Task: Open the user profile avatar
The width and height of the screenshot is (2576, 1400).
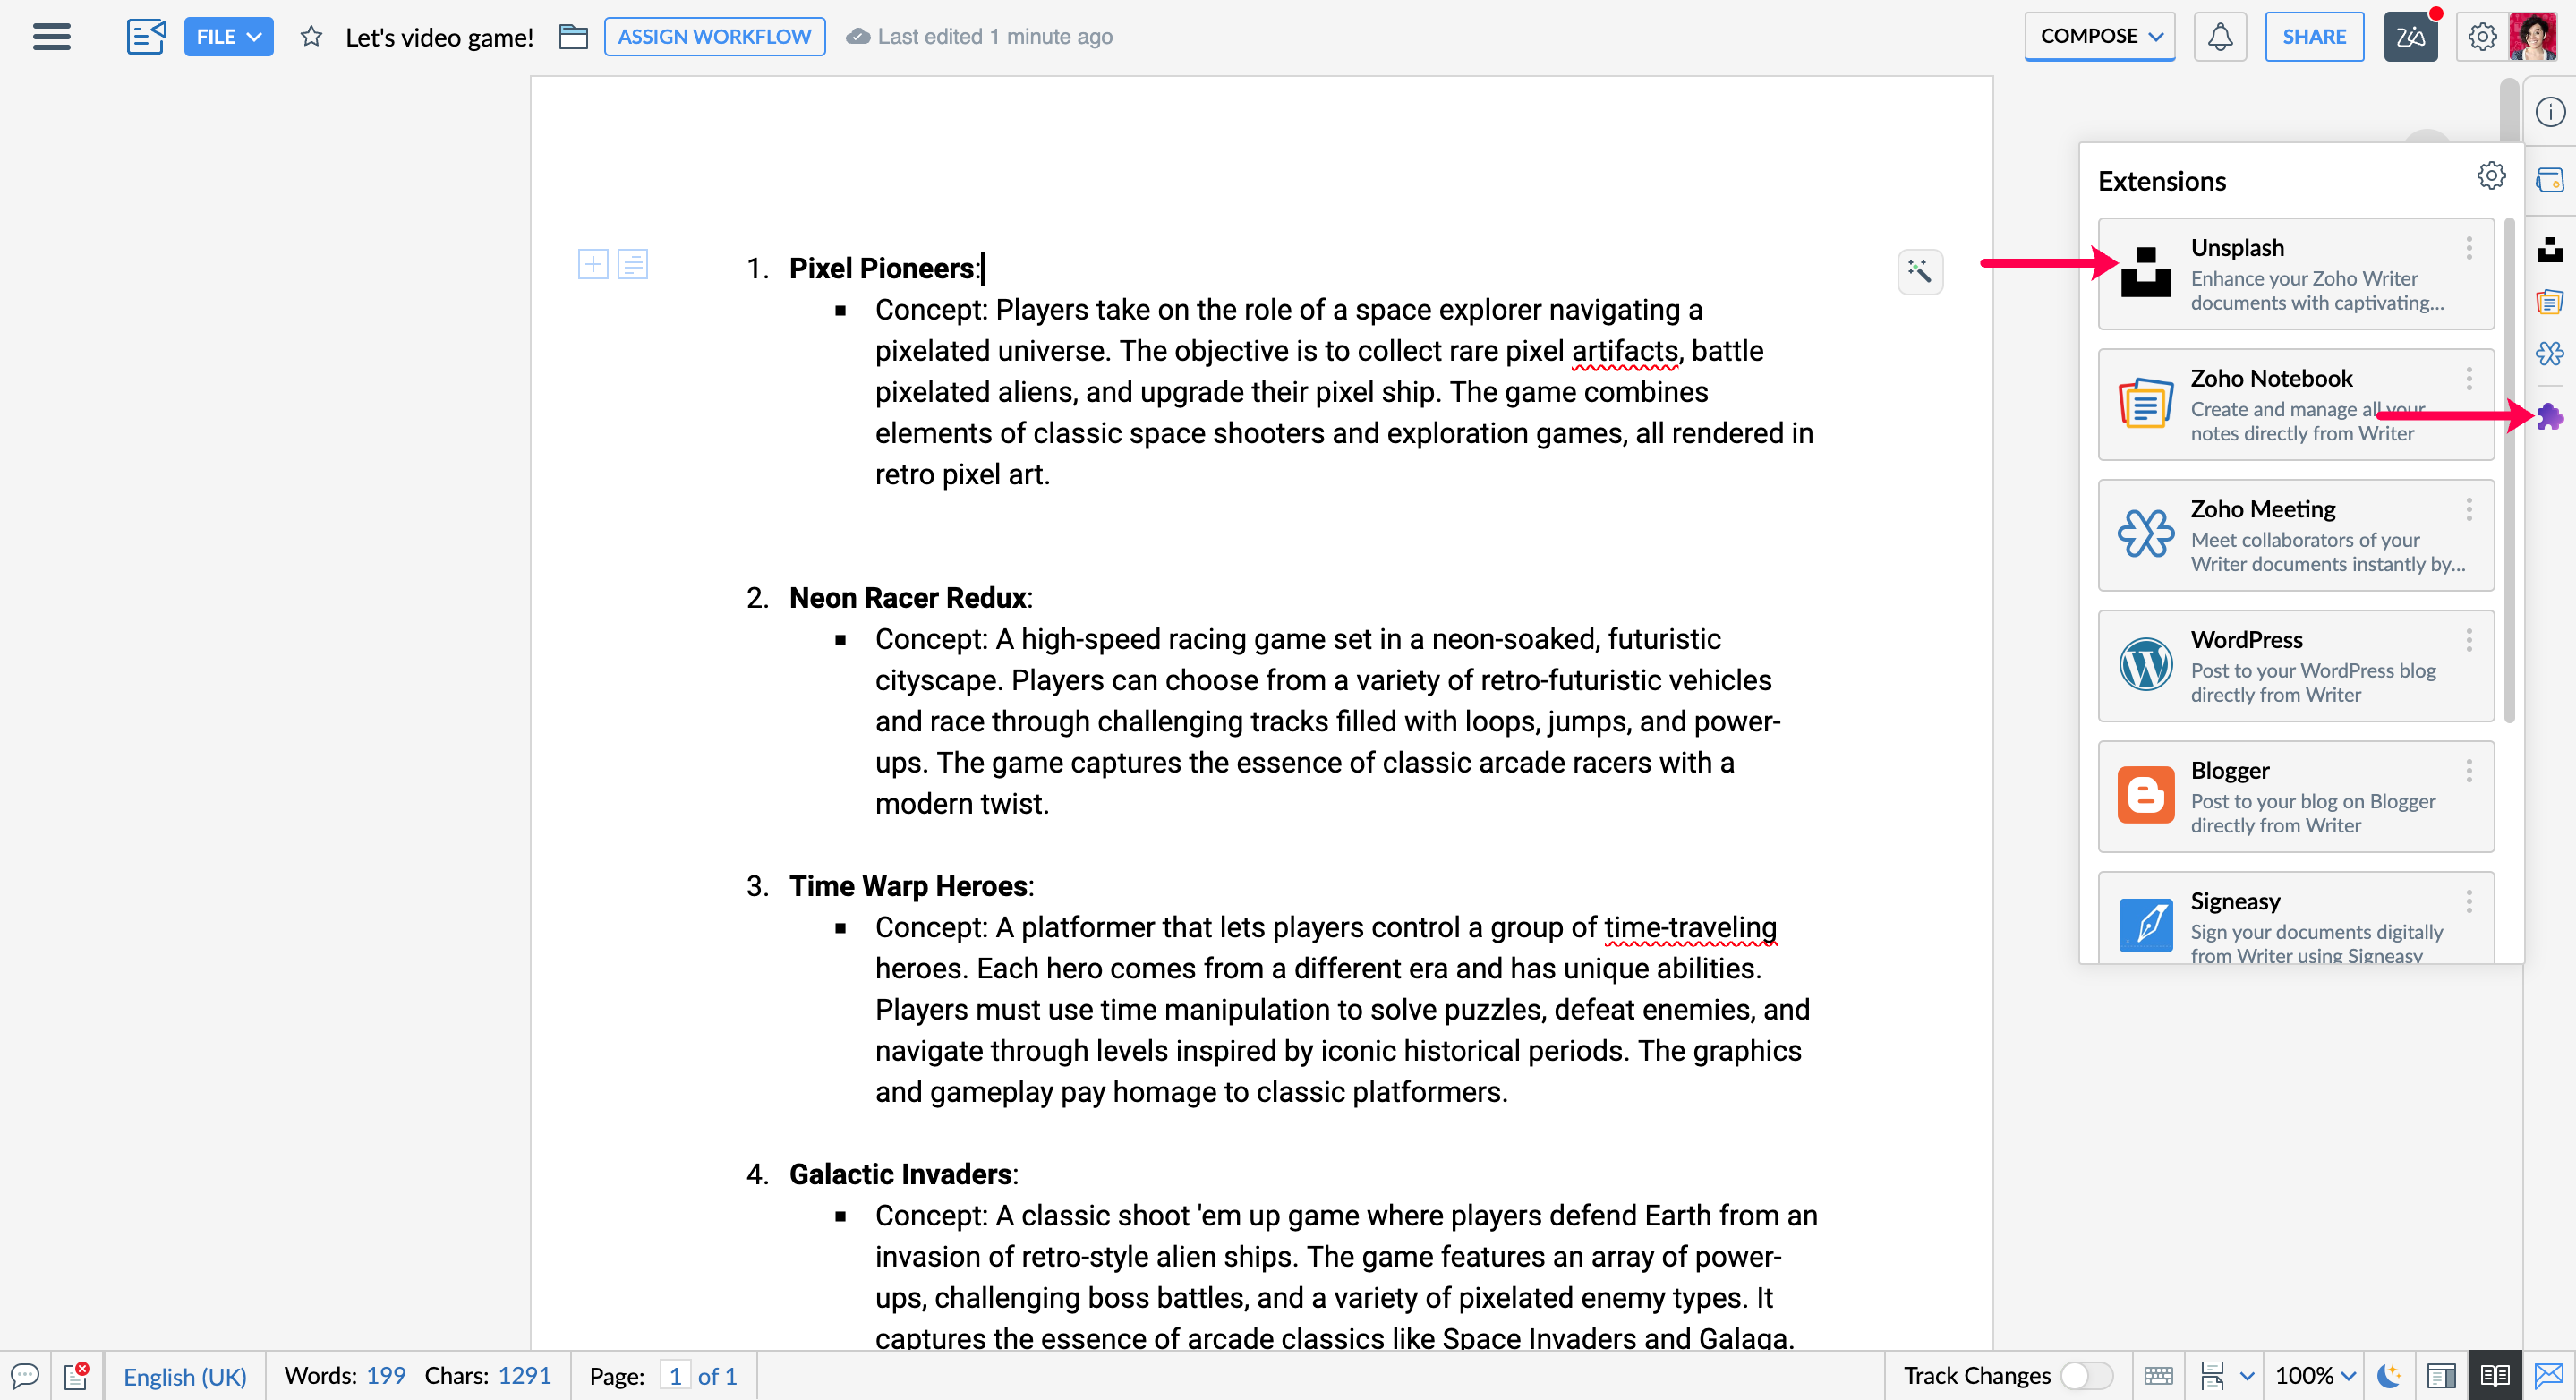Action: point(2532,37)
